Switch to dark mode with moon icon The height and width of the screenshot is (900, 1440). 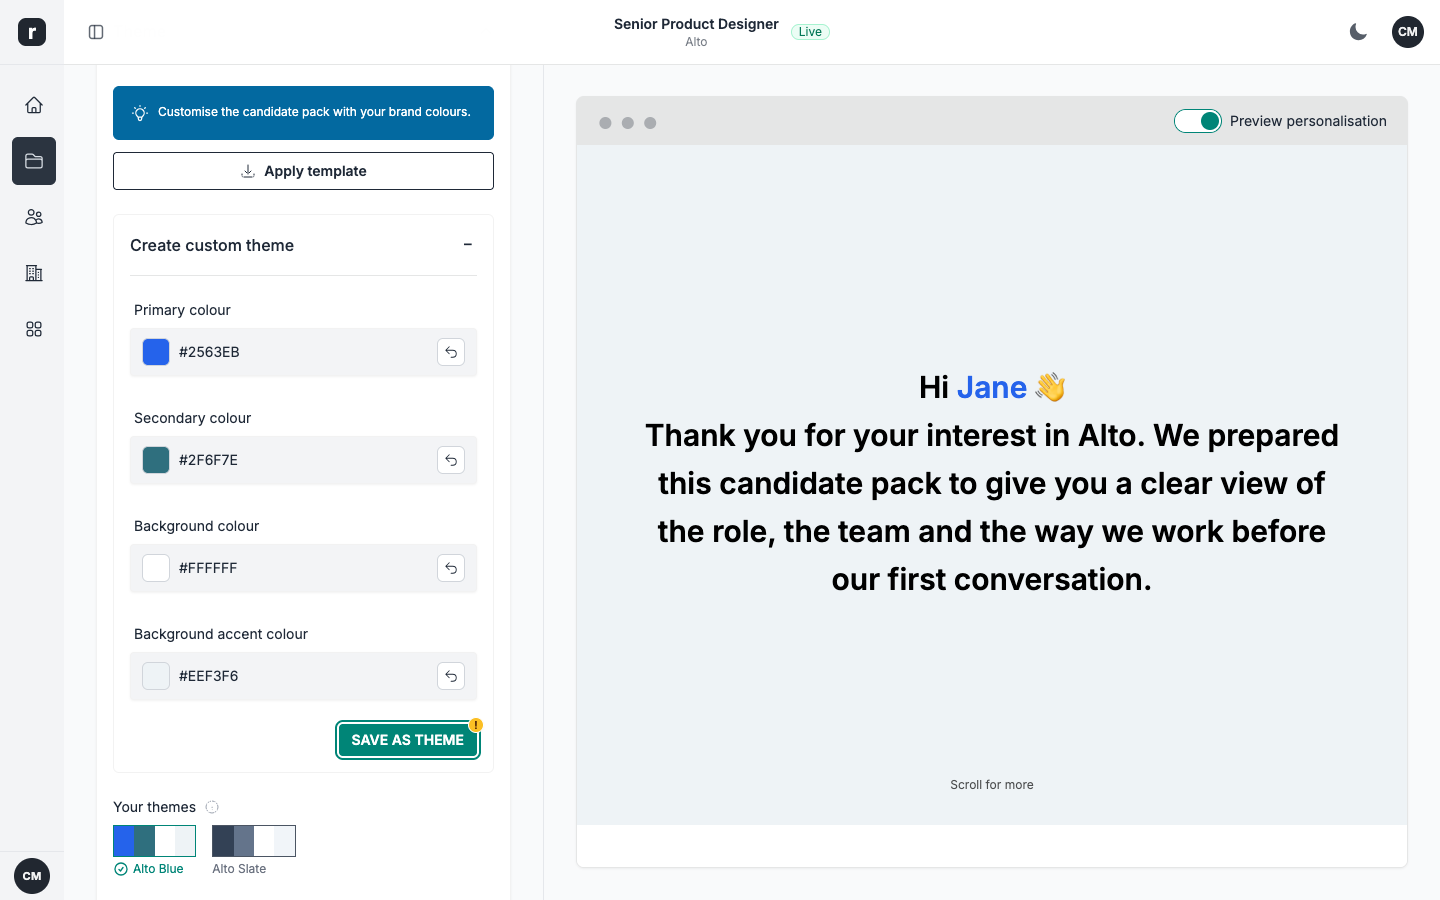[x=1358, y=32]
